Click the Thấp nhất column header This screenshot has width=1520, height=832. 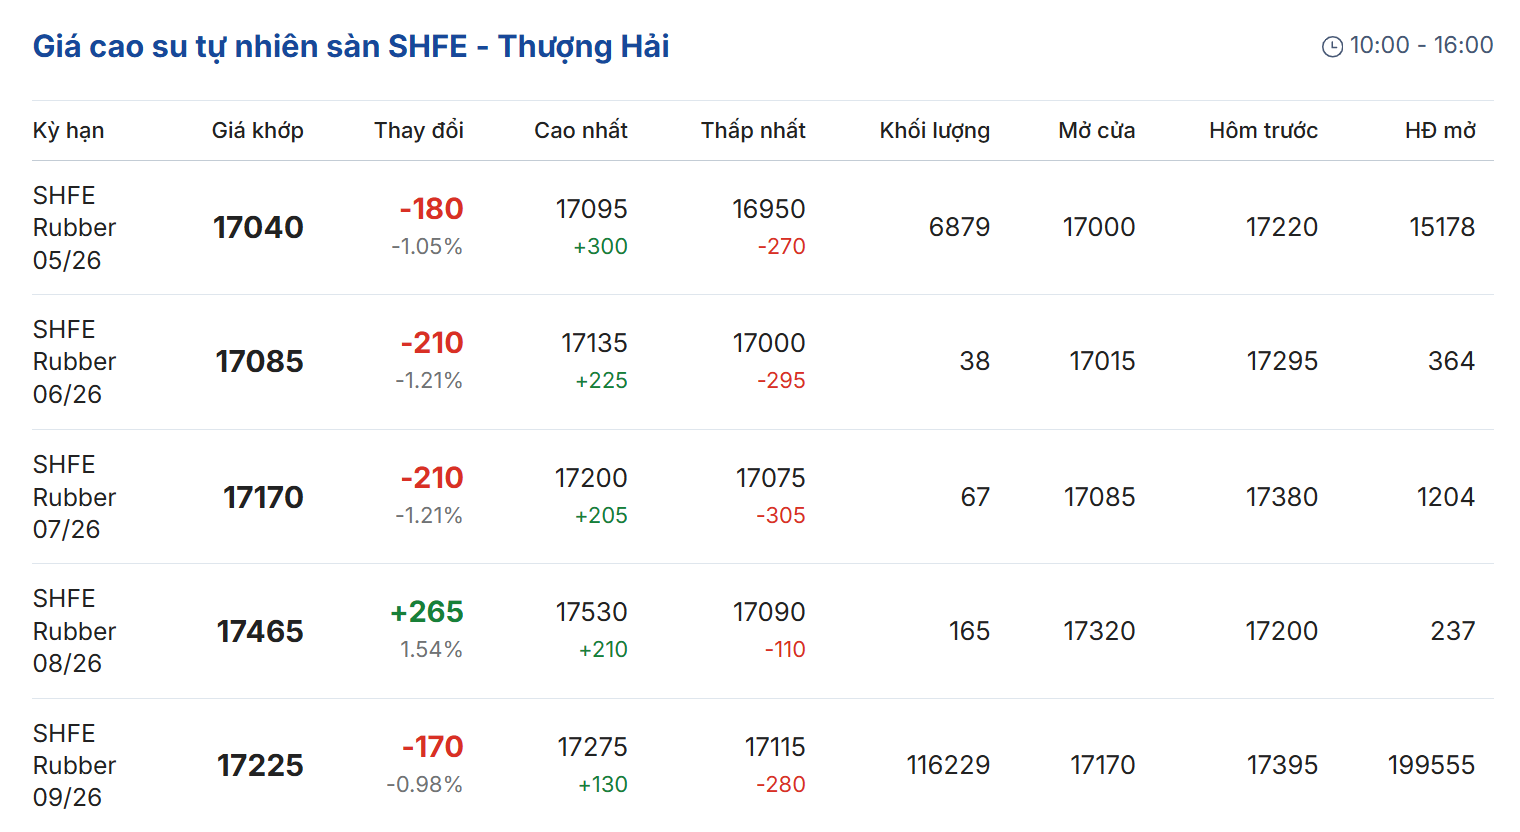coord(752,130)
